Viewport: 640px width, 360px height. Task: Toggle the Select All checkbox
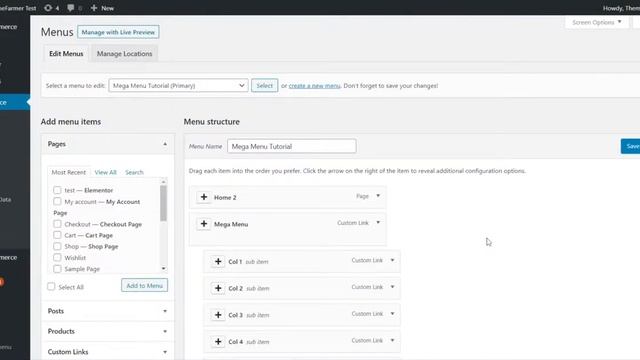pos(51,287)
